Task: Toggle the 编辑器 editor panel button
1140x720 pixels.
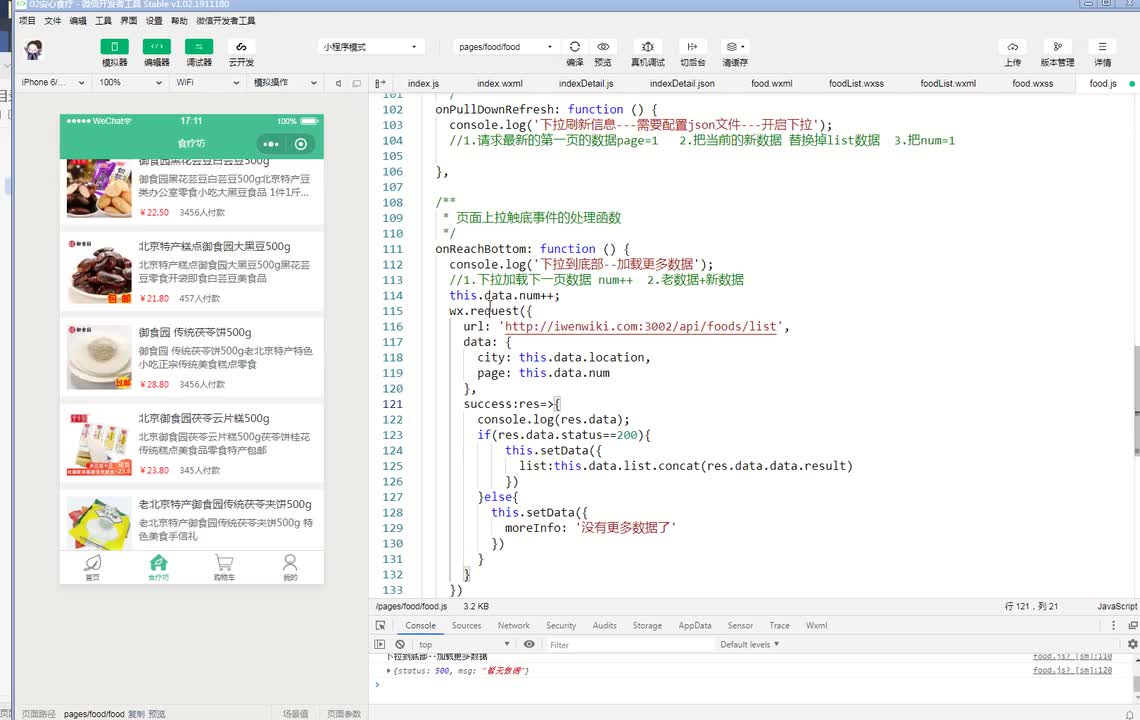Action: click(156, 47)
